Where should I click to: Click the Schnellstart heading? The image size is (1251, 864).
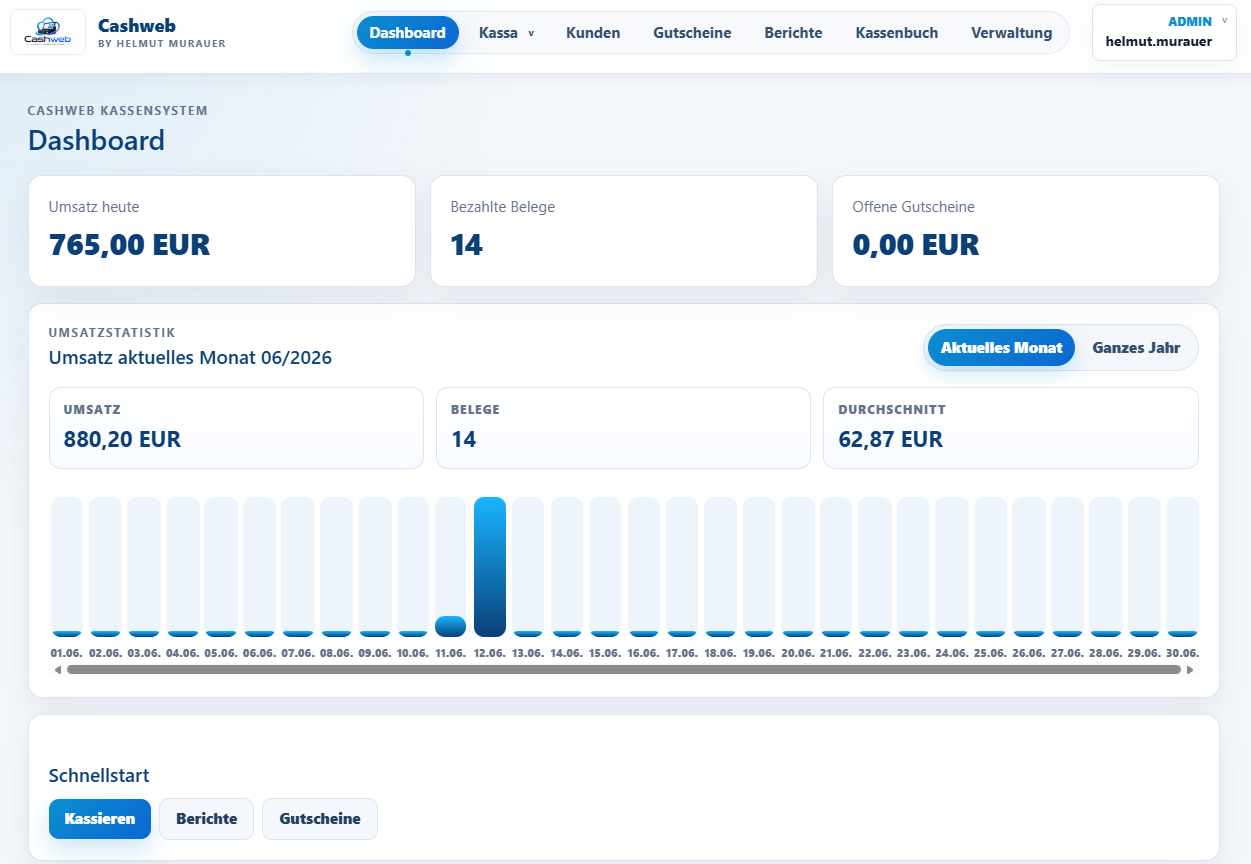pos(99,775)
